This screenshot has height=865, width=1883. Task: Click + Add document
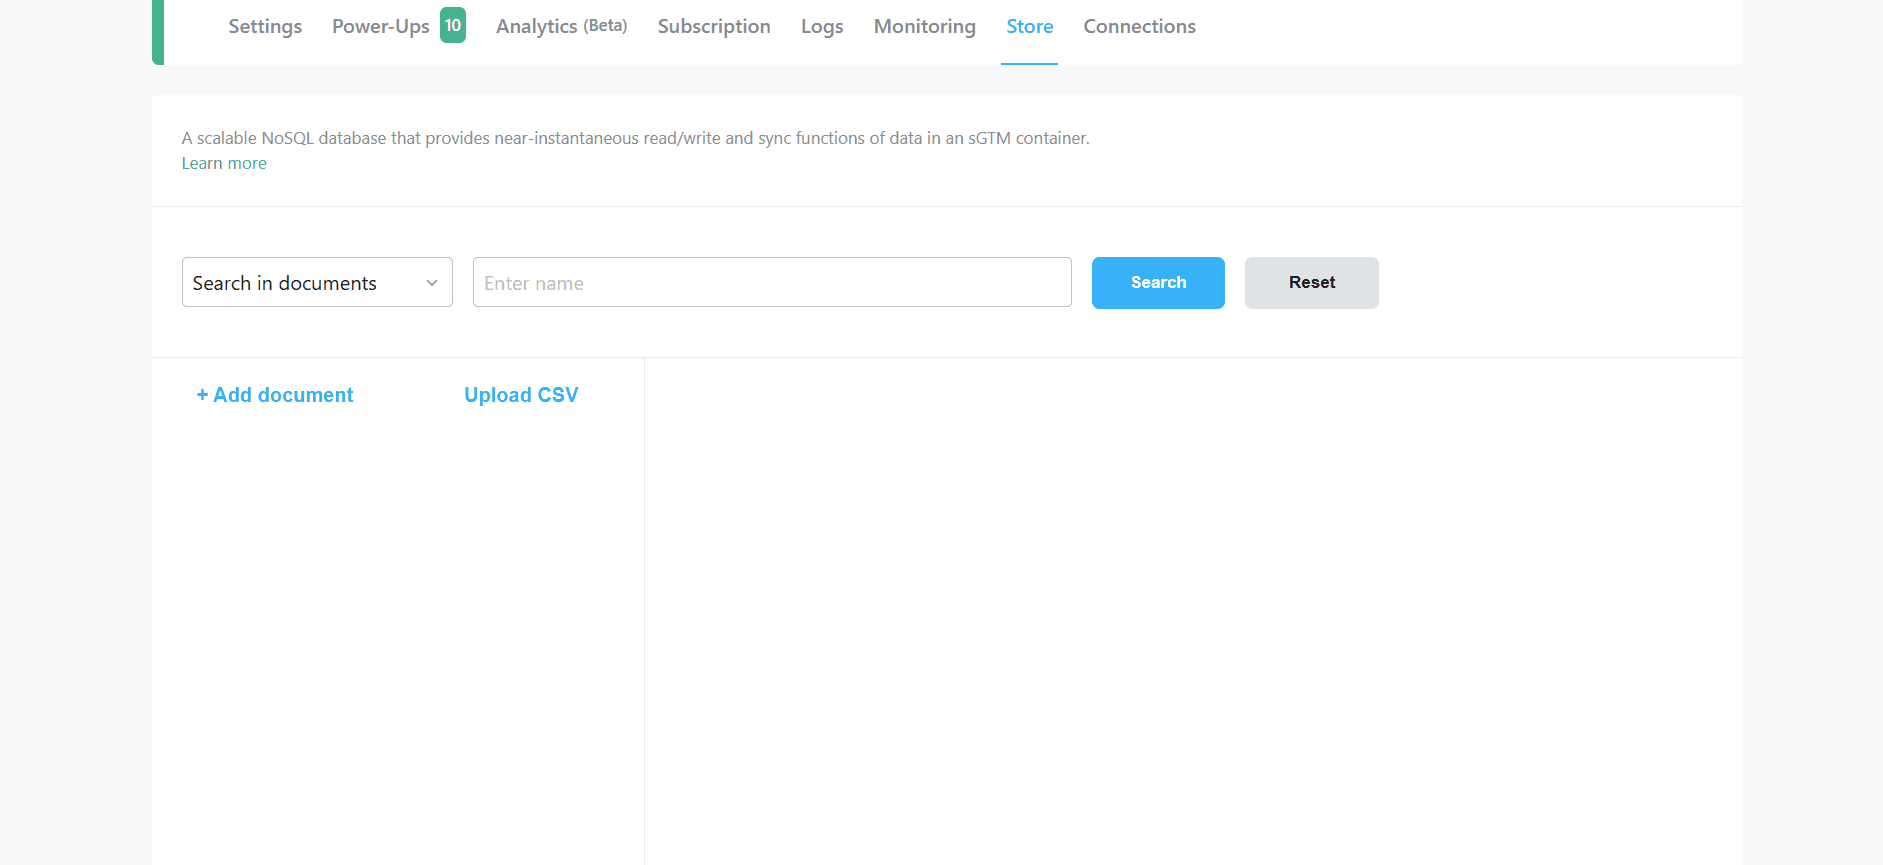pos(275,395)
